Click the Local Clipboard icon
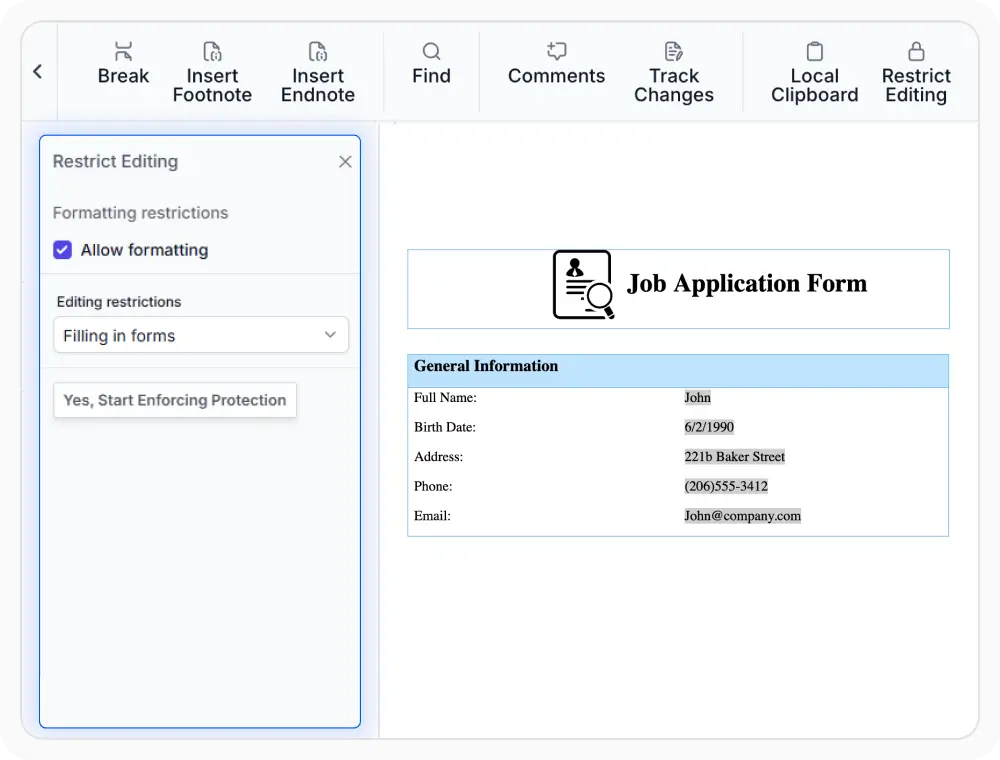This screenshot has height=760, width=1000. click(814, 52)
